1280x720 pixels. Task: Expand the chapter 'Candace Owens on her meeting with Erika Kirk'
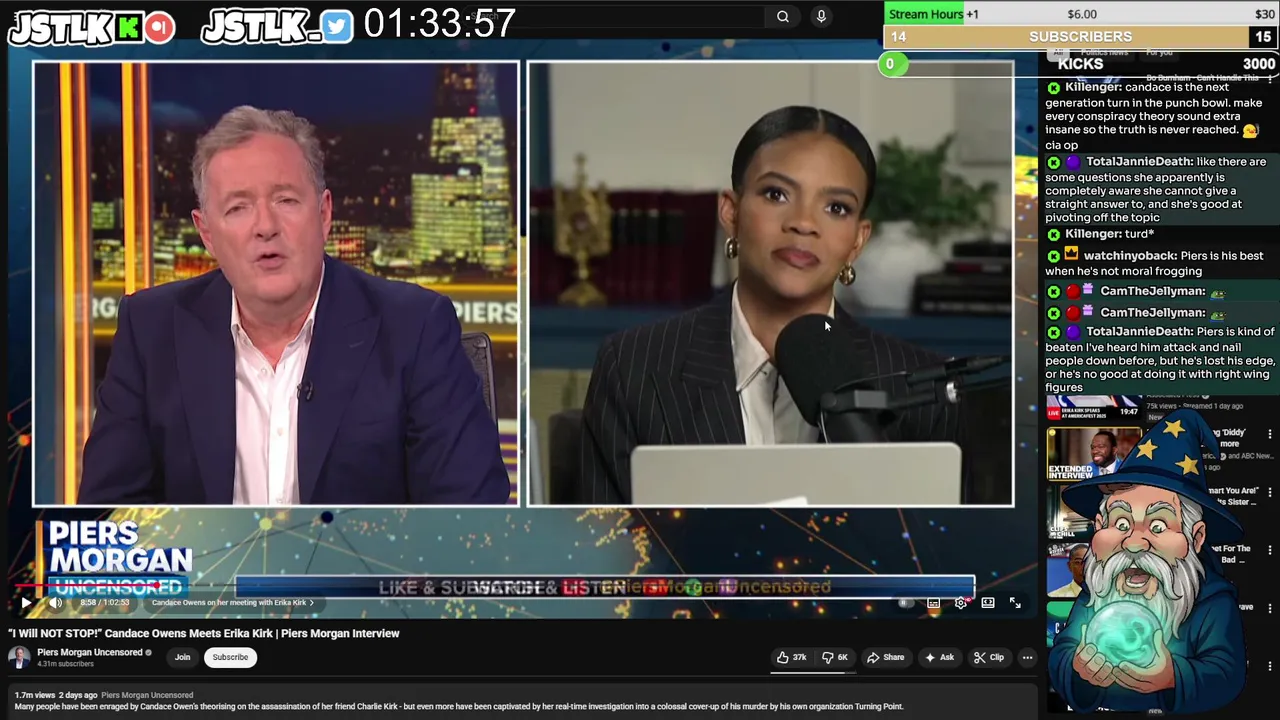coord(232,603)
